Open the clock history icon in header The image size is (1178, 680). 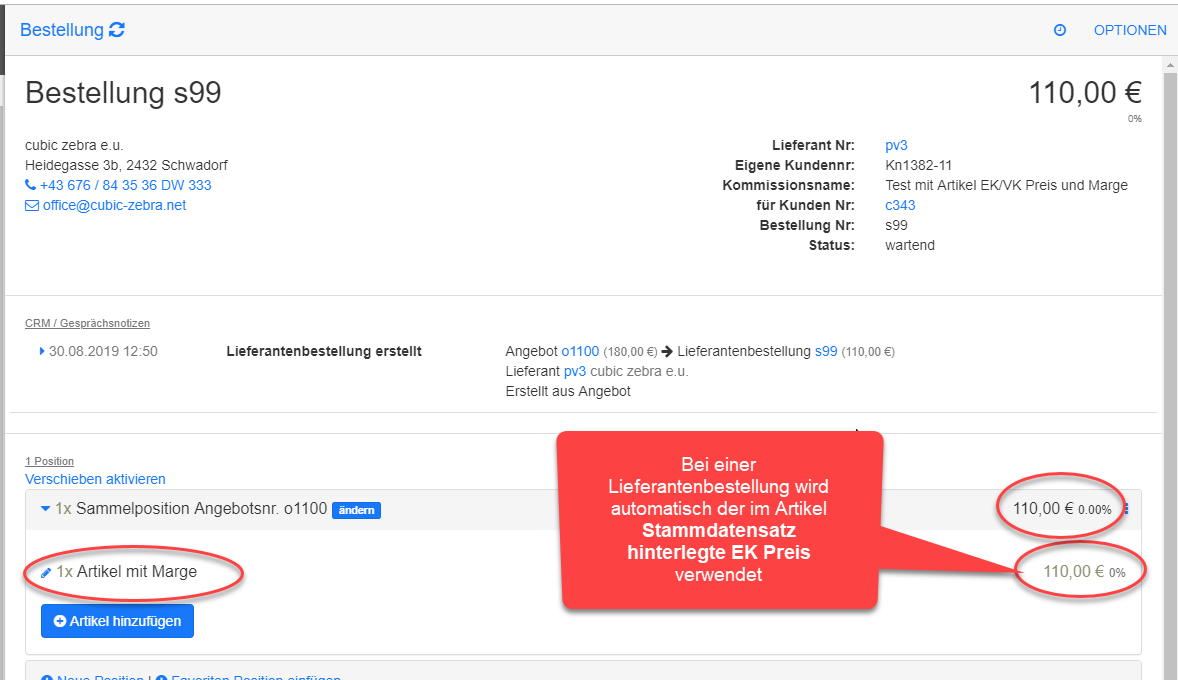[x=1060, y=30]
